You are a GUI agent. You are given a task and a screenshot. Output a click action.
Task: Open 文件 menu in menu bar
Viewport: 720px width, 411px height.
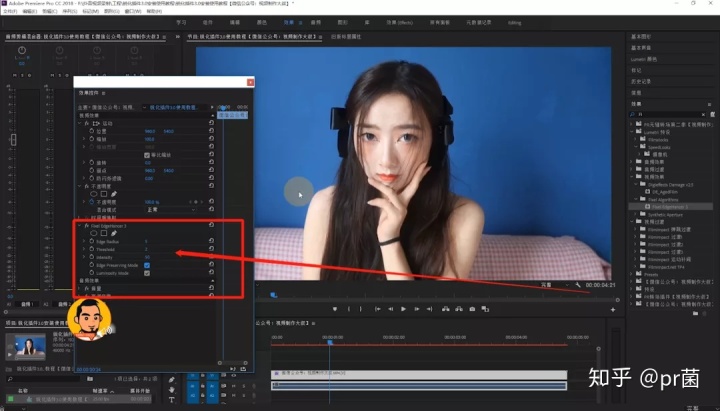[10, 11]
